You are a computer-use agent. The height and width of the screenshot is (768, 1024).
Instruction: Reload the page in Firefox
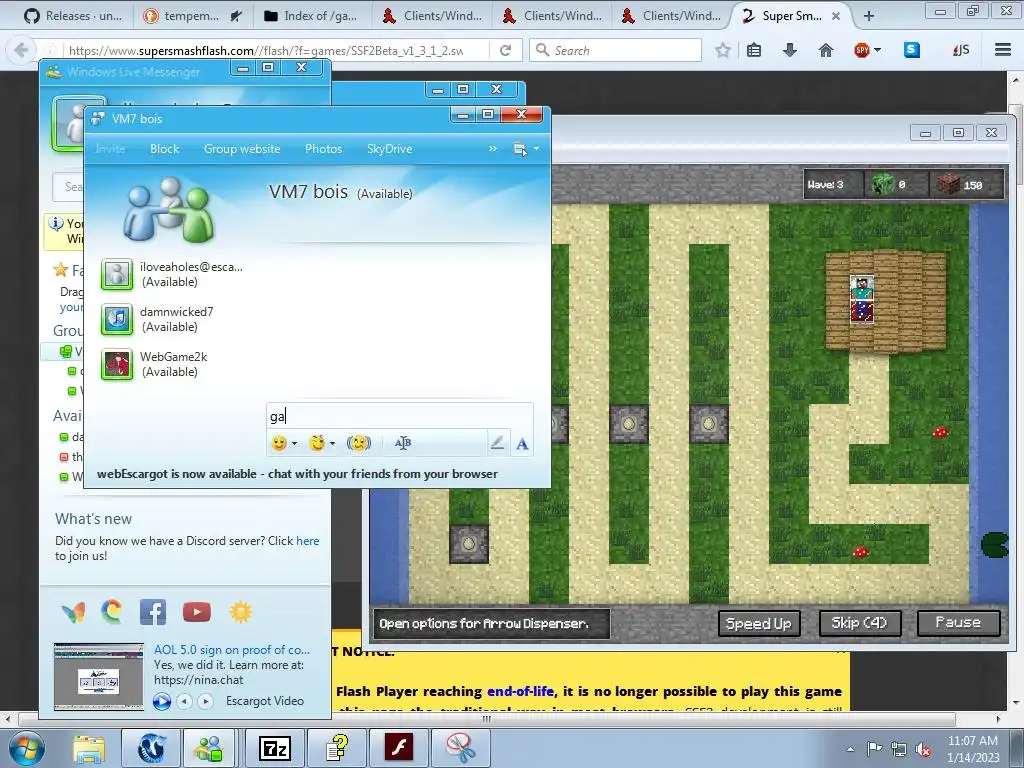pos(505,50)
